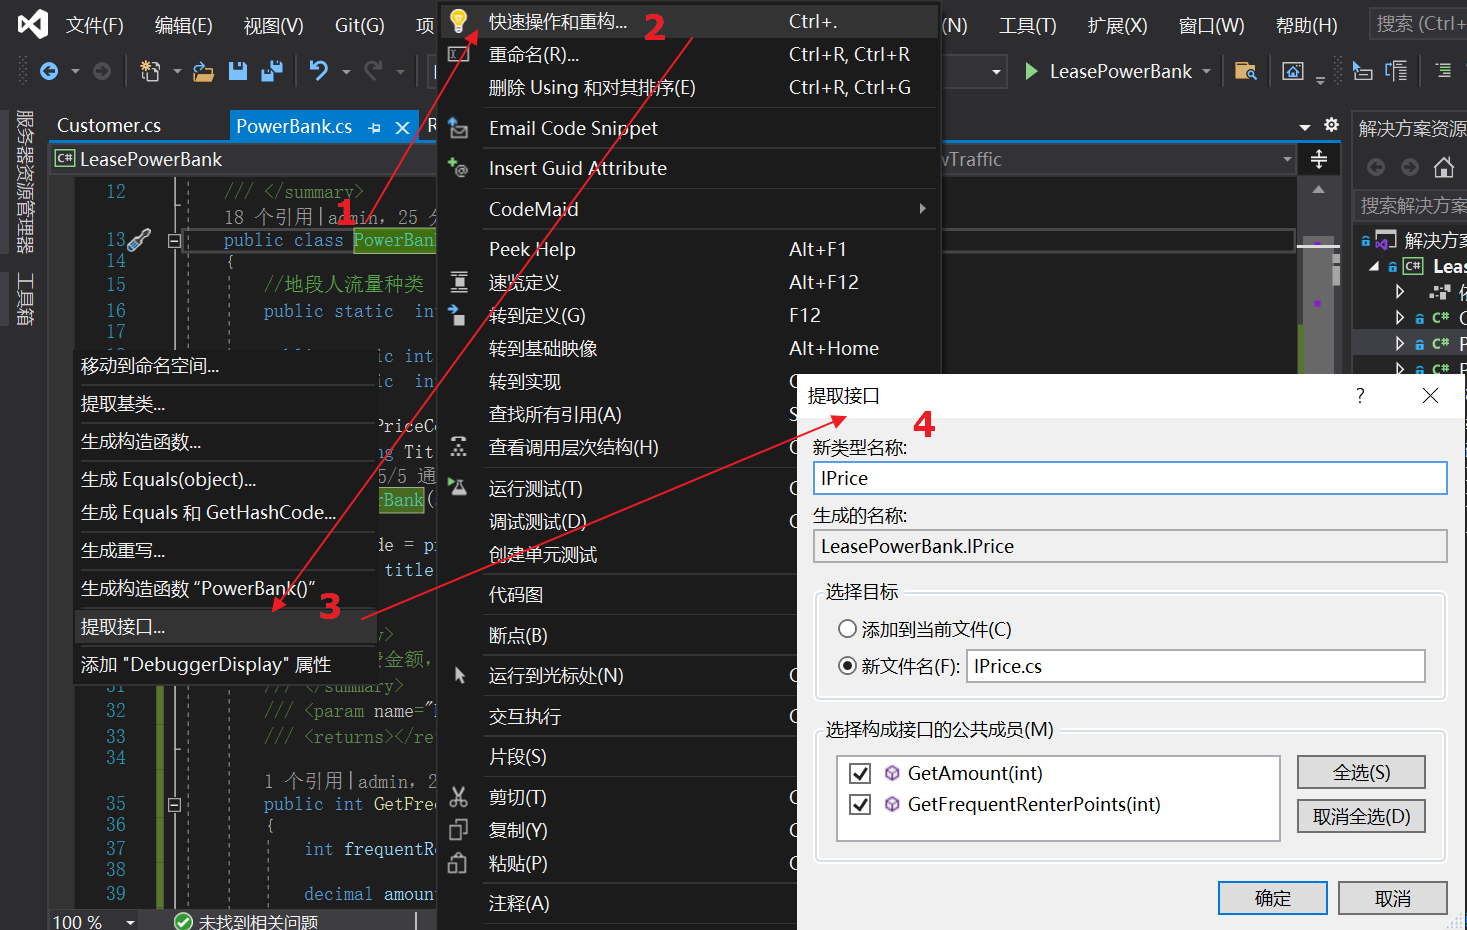Click the 取消 button in dialog
This screenshot has width=1467, height=930.
(1393, 898)
